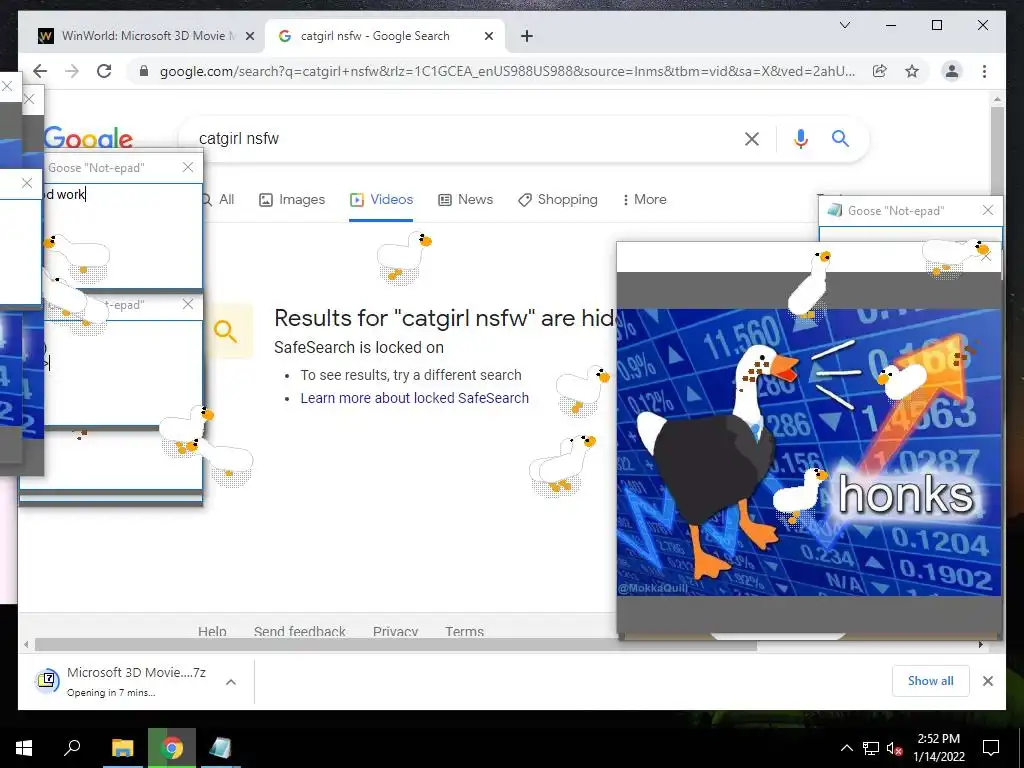Image resolution: width=1024 pixels, height=768 pixels.
Task: Close the right Goose Not-epad window
Action: (x=987, y=210)
